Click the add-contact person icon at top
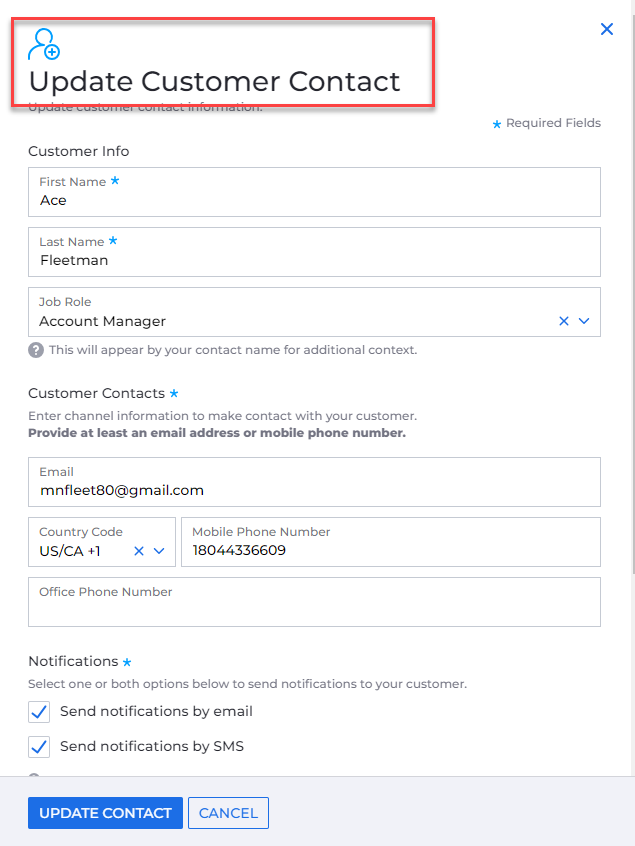 click(x=44, y=45)
